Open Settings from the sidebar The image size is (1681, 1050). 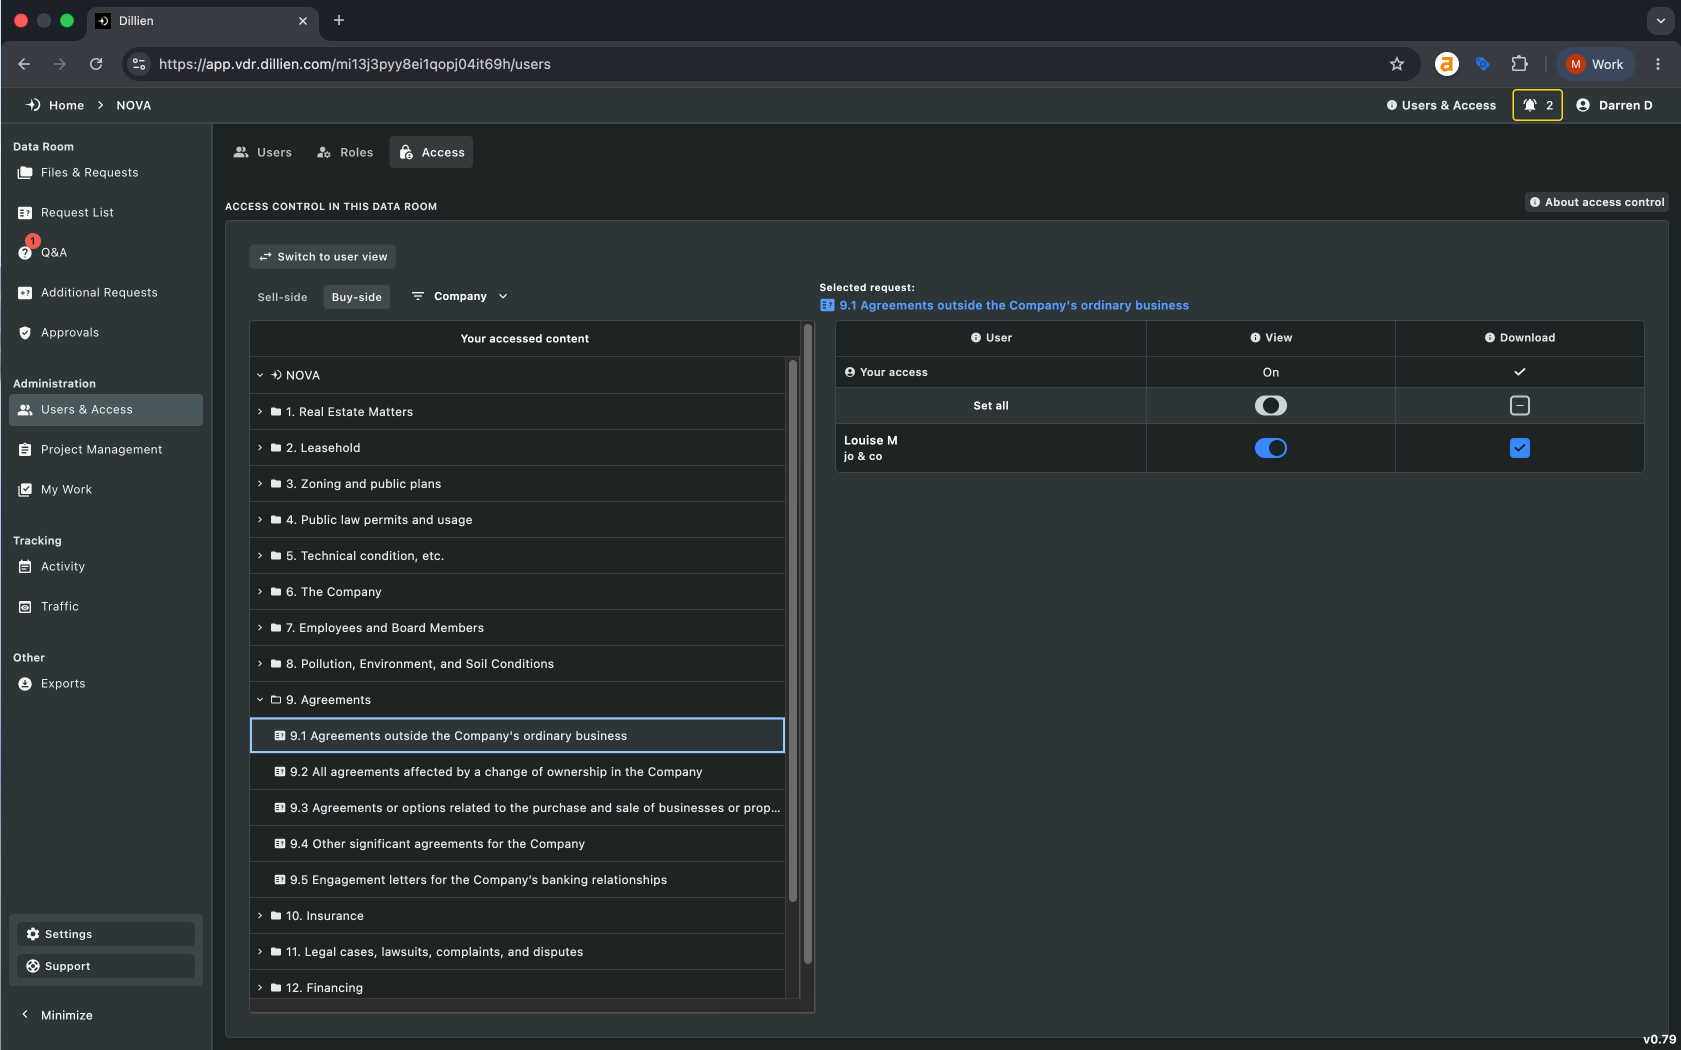coord(106,934)
